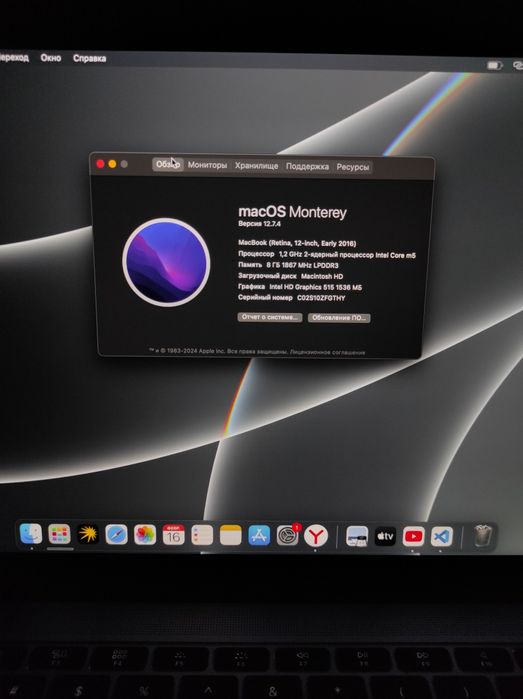Open the Notes app
Image resolution: width=523 pixels, height=699 pixels.
pyautogui.click(x=231, y=535)
